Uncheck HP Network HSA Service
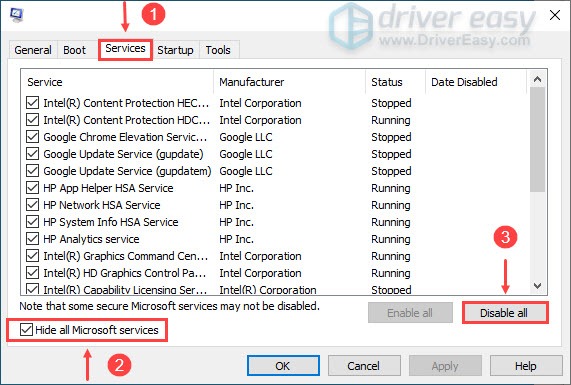The width and height of the screenshot is (571, 385). [x=32, y=205]
